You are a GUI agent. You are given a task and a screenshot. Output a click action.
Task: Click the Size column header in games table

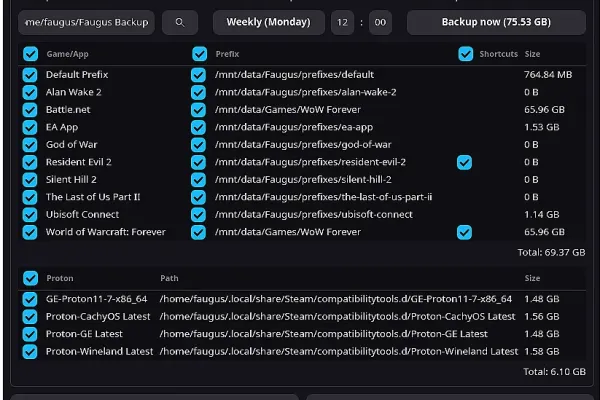click(532, 54)
